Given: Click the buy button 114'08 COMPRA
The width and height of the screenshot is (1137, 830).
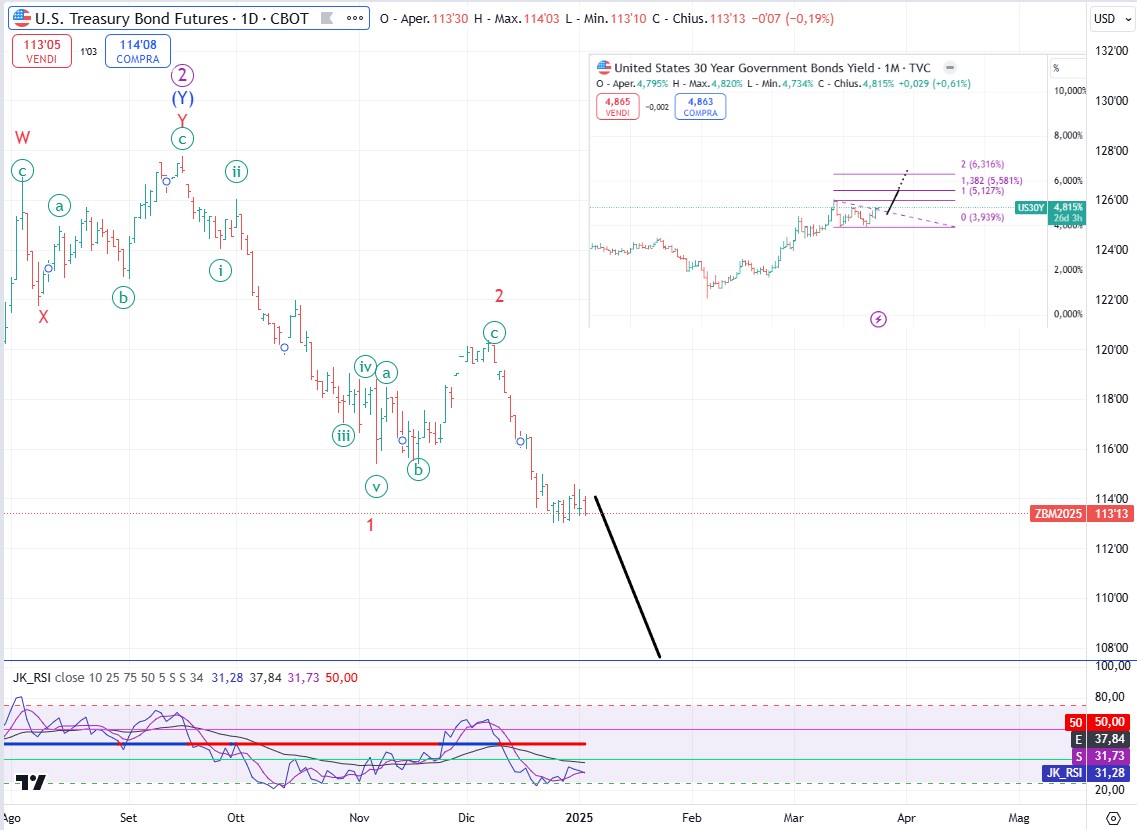Looking at the screenshot, I should click(138, 51).
